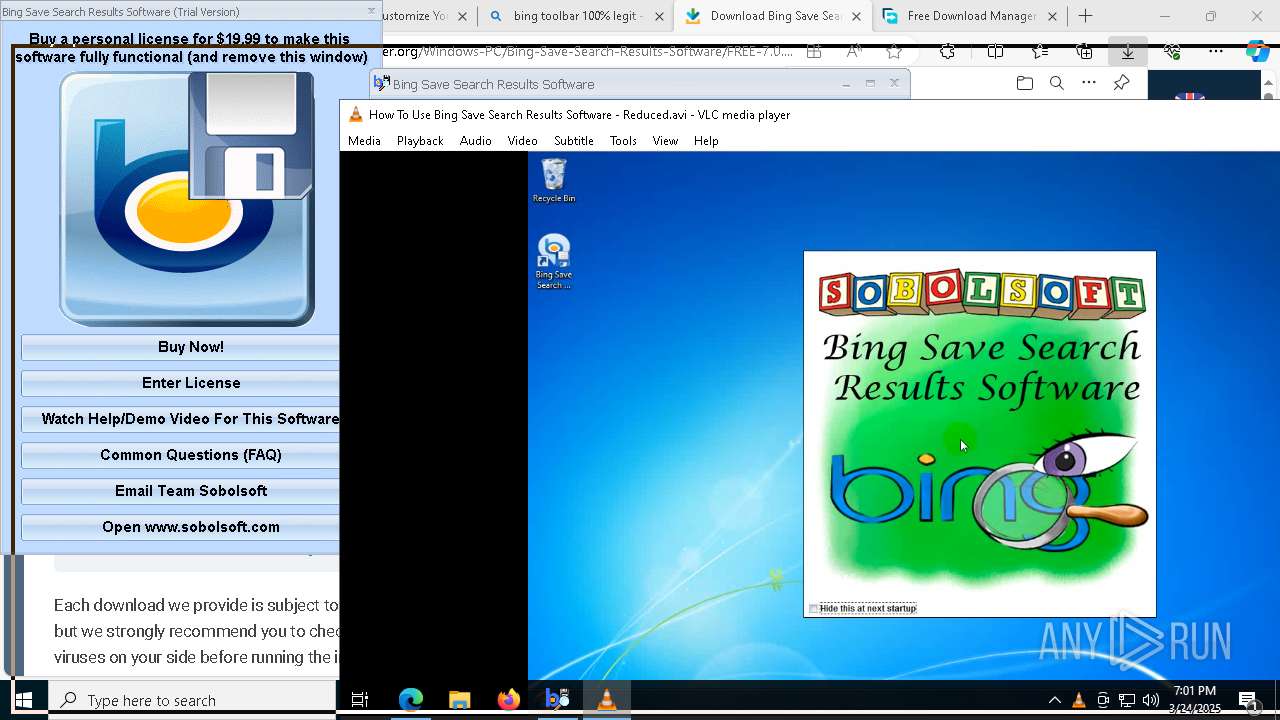1280x720 pixels.
Task: Open File Explorer from the taskbar
Action: [459, 700]
